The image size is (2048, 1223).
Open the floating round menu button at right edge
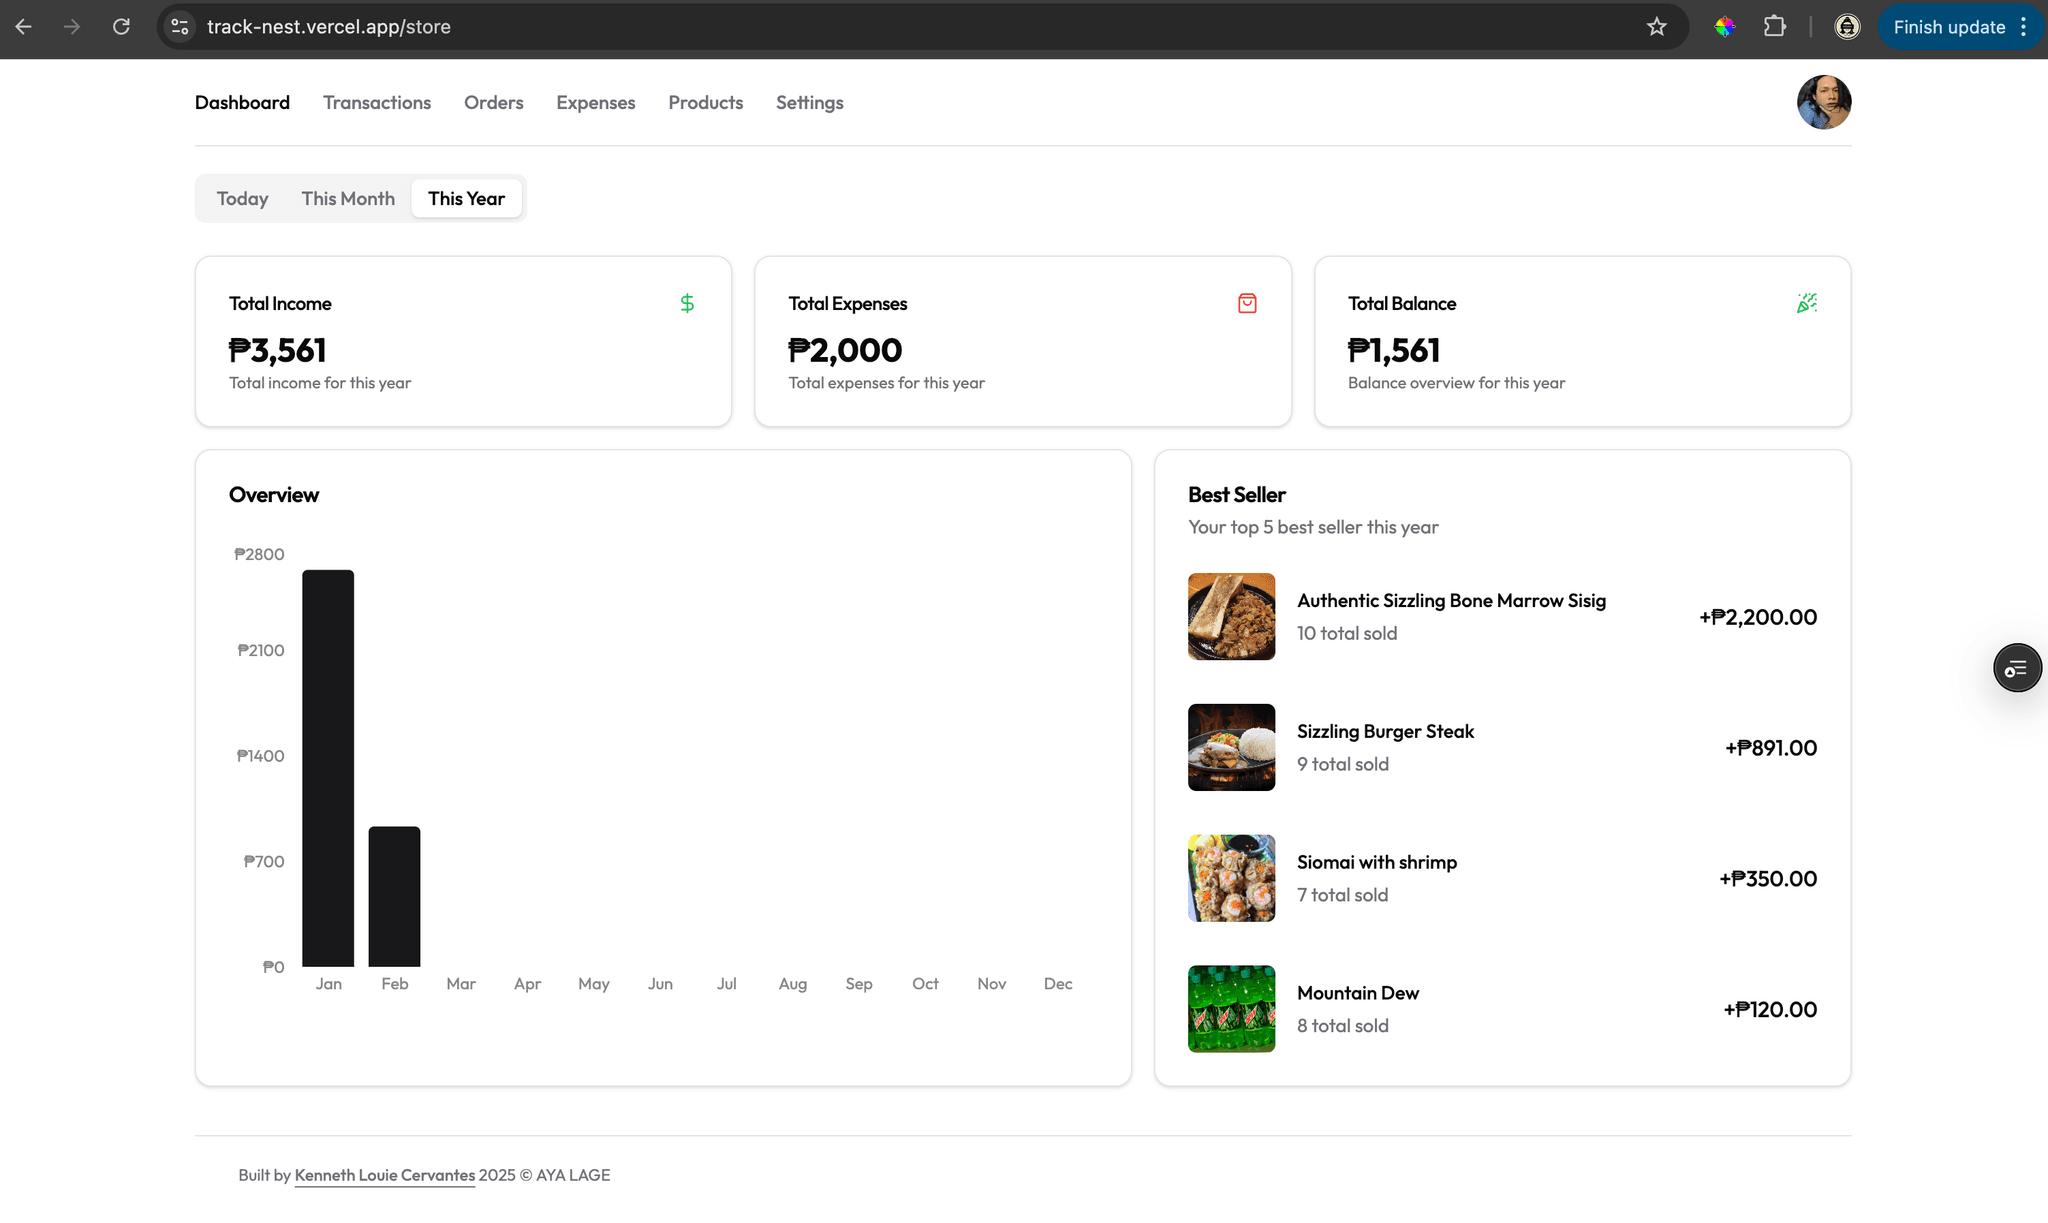click(x=2017, y=668)
